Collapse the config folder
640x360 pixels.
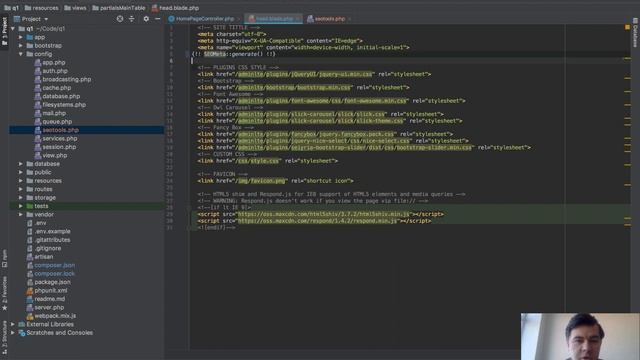[x=20, y=54]
